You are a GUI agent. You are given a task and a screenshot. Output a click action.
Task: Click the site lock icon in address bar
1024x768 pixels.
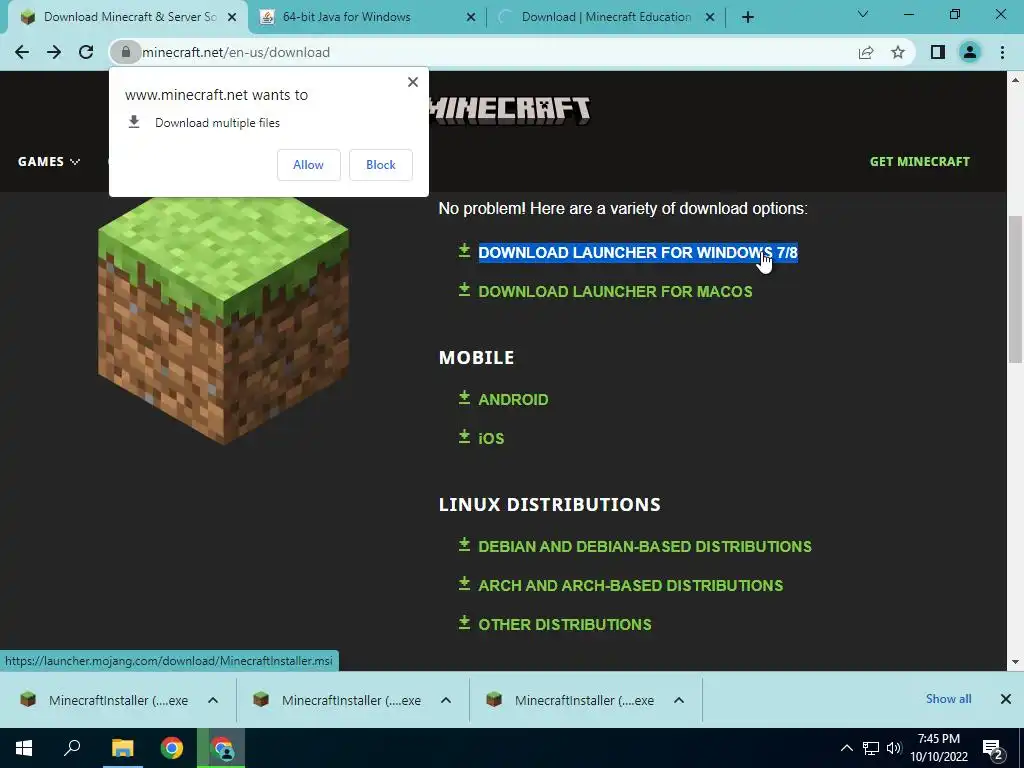point(125,52)
